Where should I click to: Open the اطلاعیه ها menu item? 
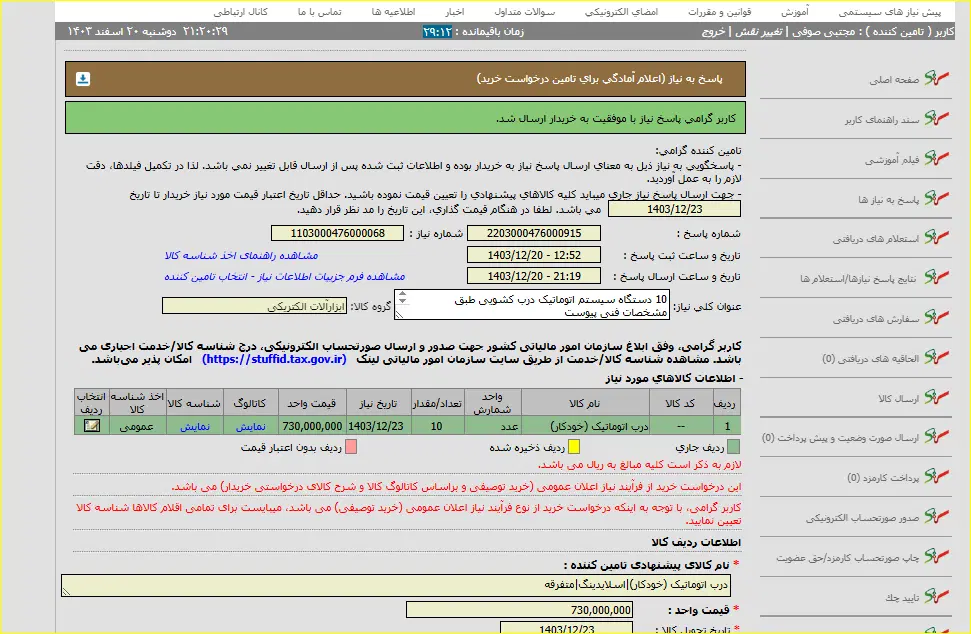point(393,12)
